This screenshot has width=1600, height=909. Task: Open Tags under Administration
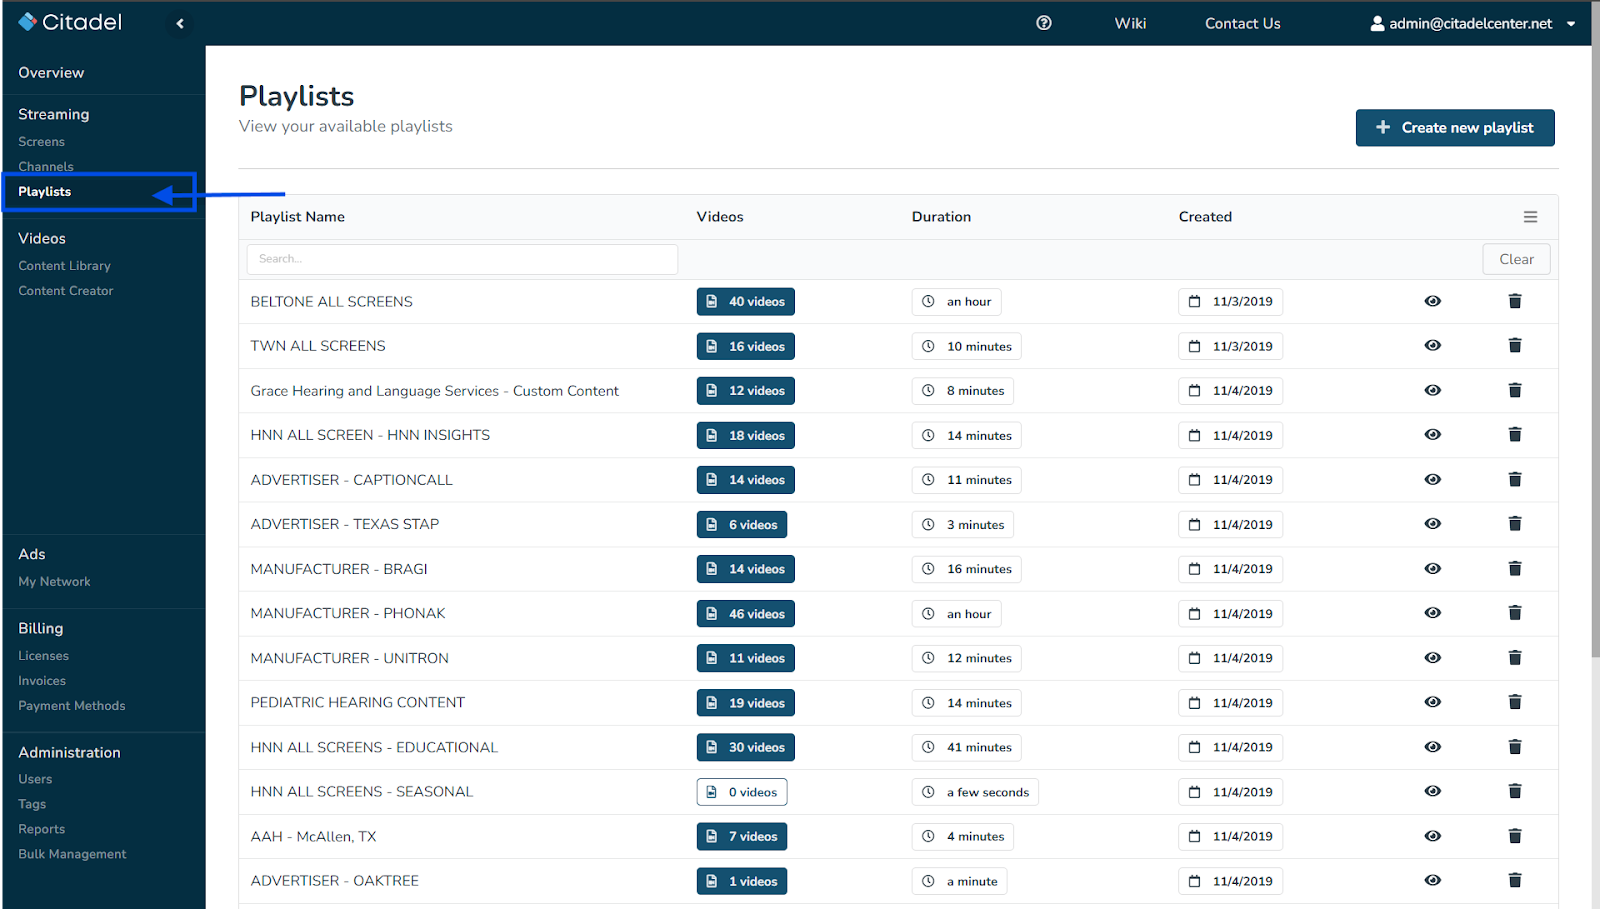coord(32,804)
